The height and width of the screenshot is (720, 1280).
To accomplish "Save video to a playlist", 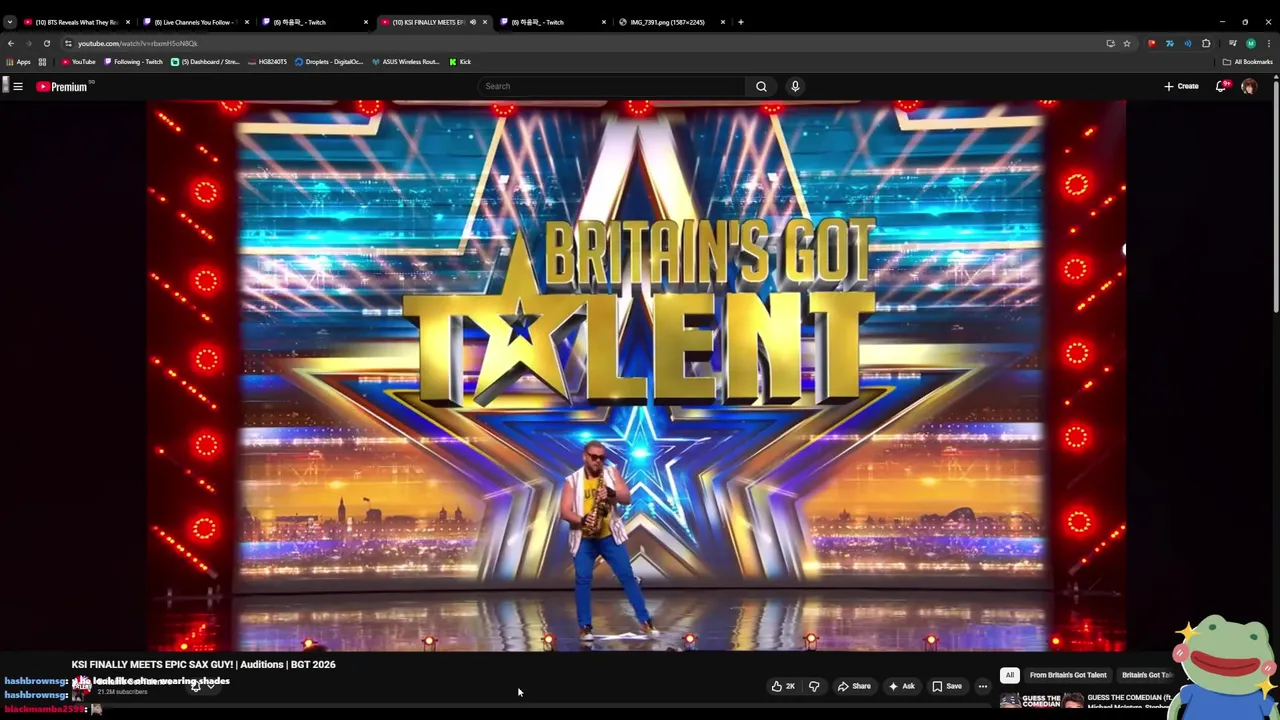I will pos(947,686).
